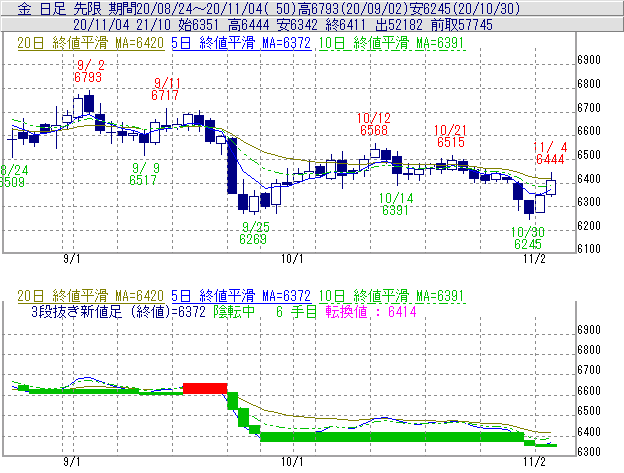Image resolution: width=624 pixels, height=473 pixels.
Task: Click the long green bar in lower chart
Action: click(x=392, y=436)
